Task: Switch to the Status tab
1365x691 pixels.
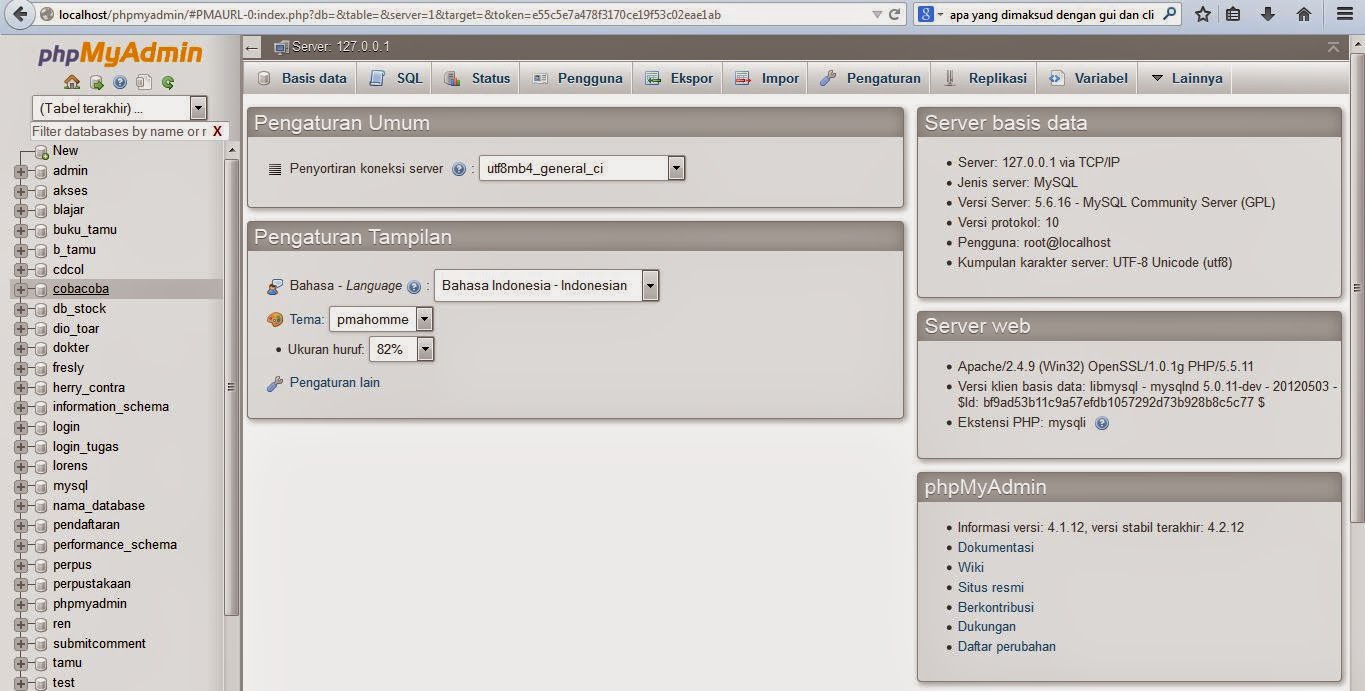Action: point(477,78)
